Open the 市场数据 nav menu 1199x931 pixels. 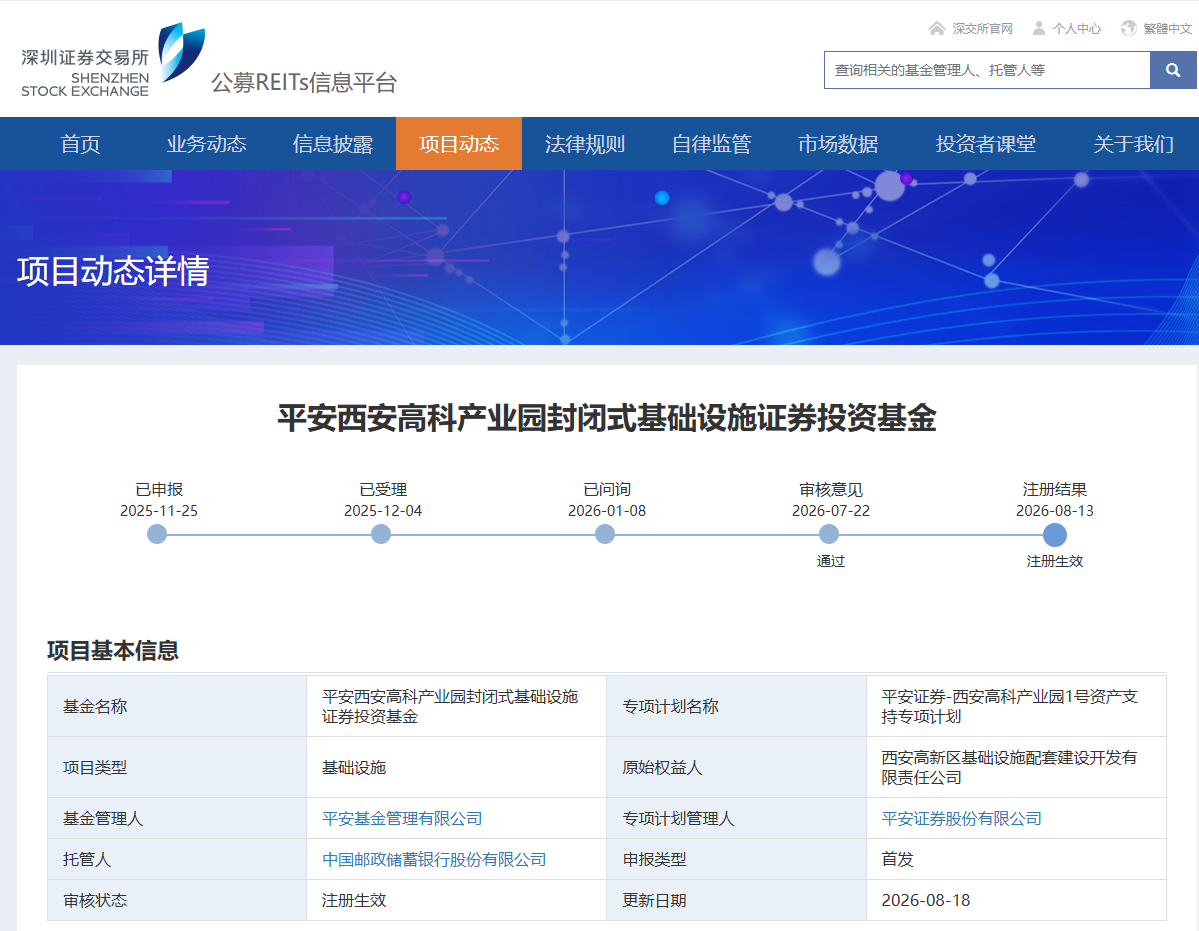[837, 144]
